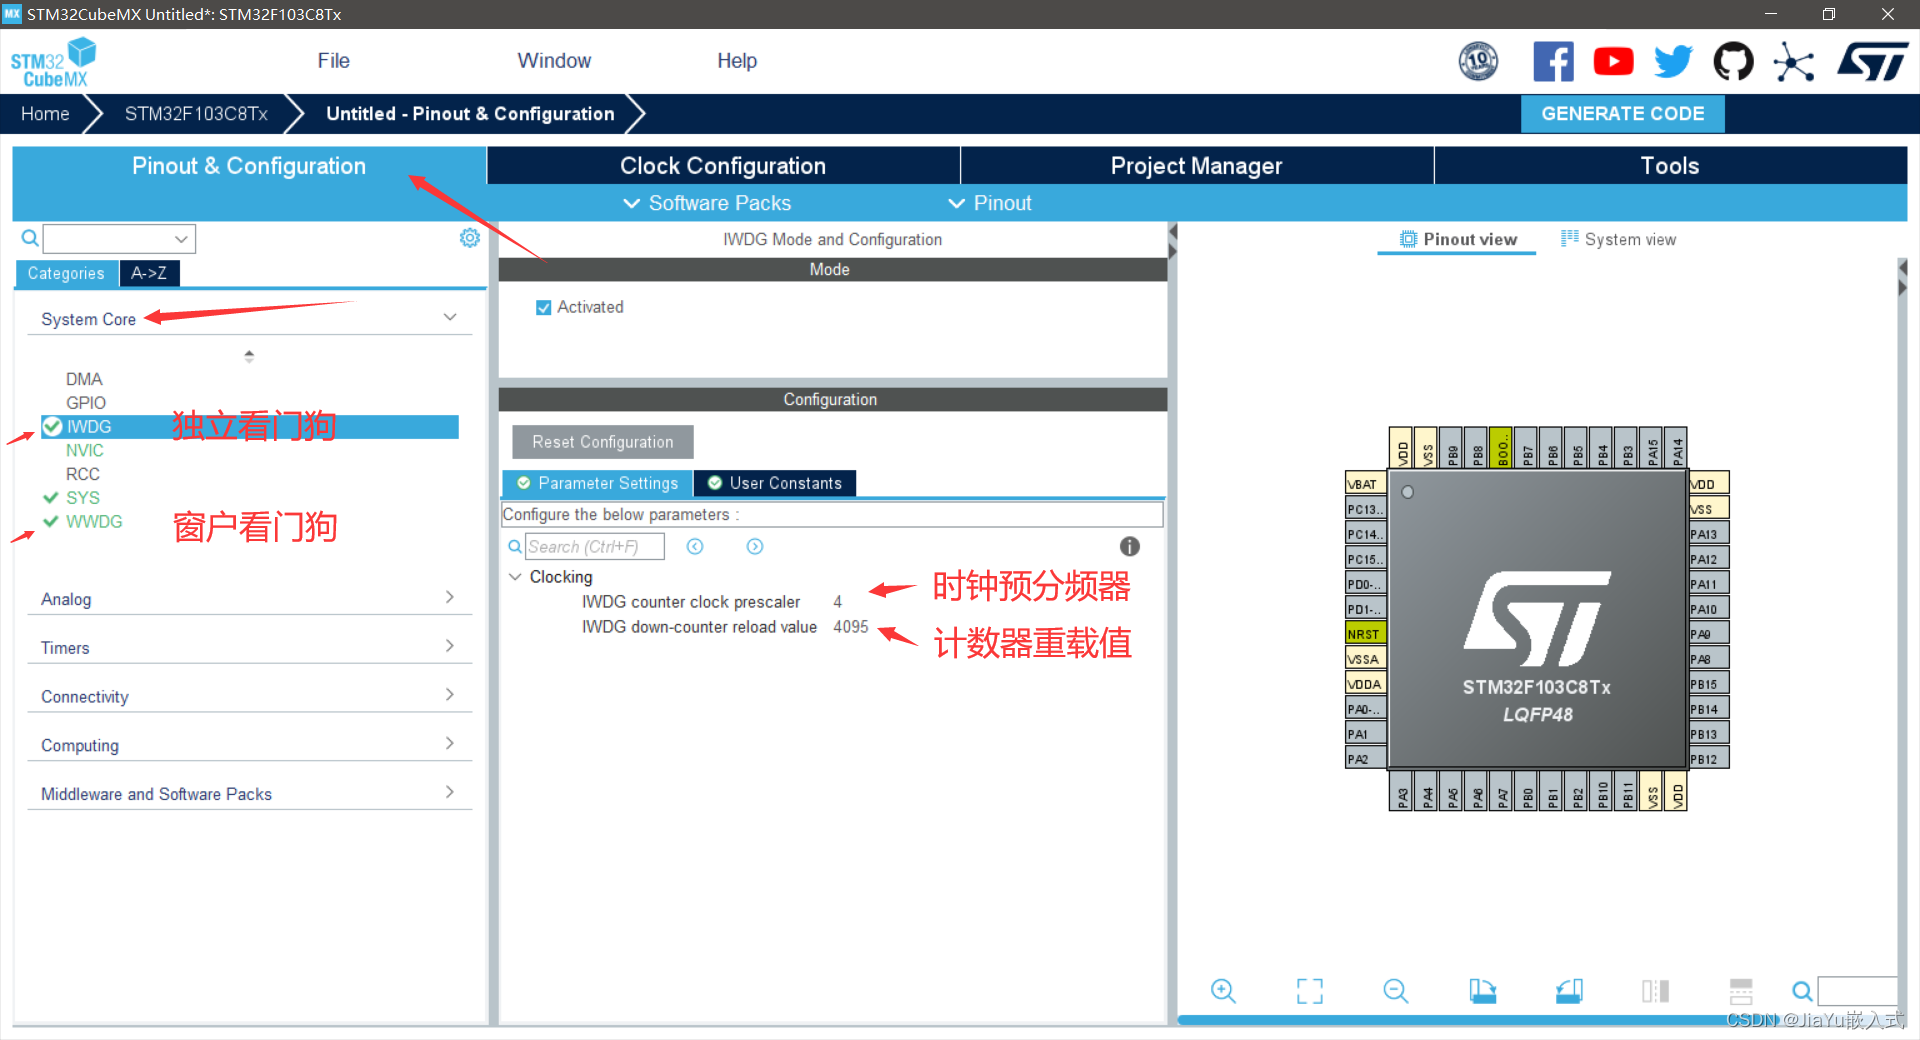Expand the Analog category
The width and height of the screenshot is (1920, 1040).
point(249,598)
